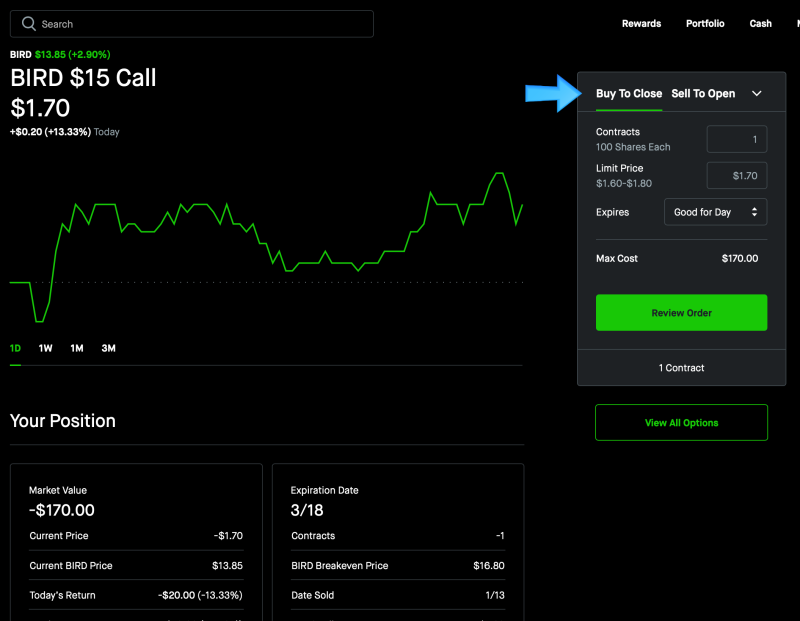Viewport: 800px width, 621px height.
Task: Click BIRD Breakeven Price $16.80 value
Action: pyautogui.click(x=489, y=565)
